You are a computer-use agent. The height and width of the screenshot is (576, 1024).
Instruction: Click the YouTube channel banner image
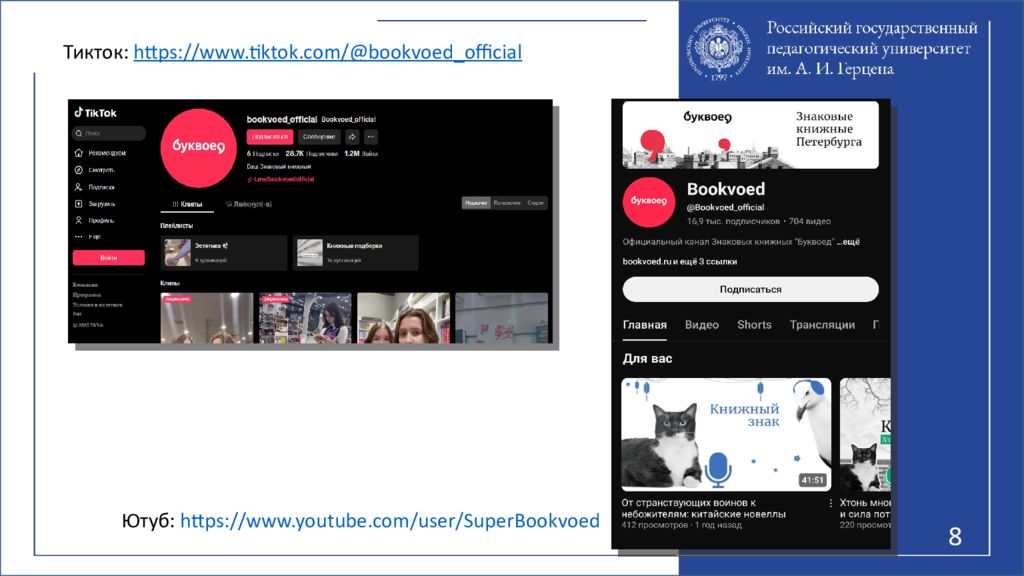(x=750, y=135)
